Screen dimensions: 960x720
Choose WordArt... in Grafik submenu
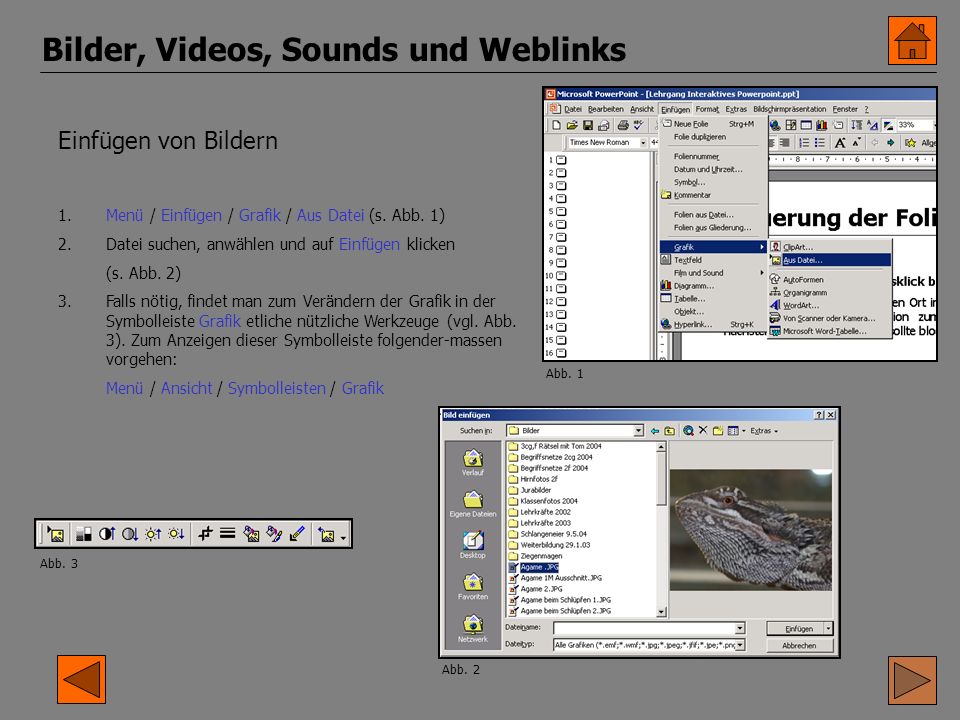coord(830,306)
